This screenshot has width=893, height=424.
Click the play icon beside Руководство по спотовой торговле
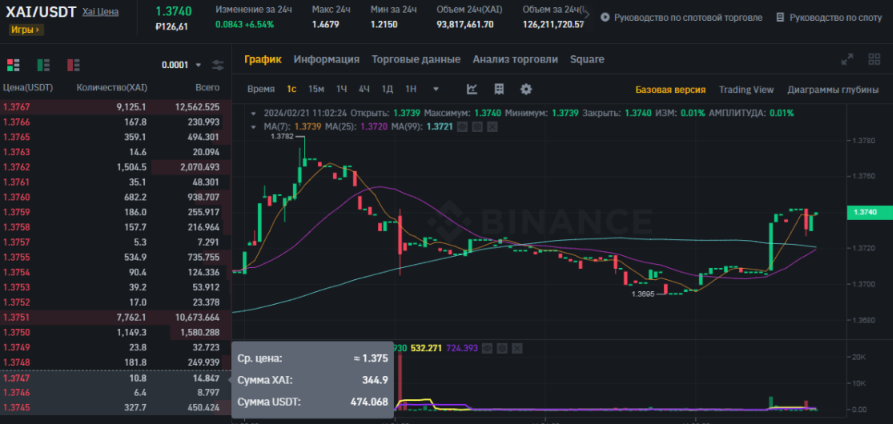point(604,18)
